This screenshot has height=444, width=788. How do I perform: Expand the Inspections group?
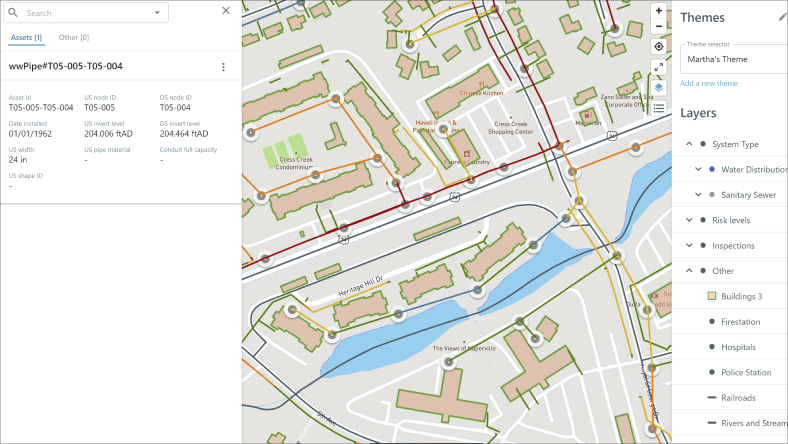pyautogui.click(x=689, y=245)
